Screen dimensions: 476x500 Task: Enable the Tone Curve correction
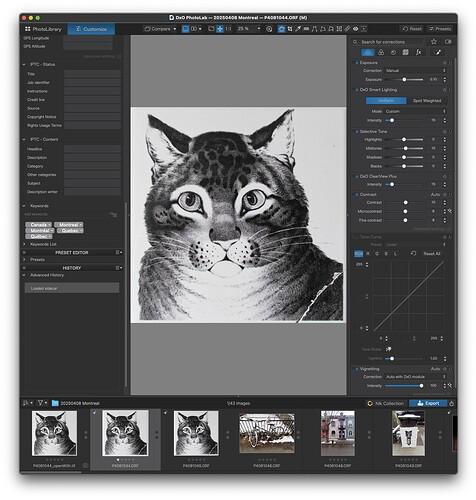point(356,237)
